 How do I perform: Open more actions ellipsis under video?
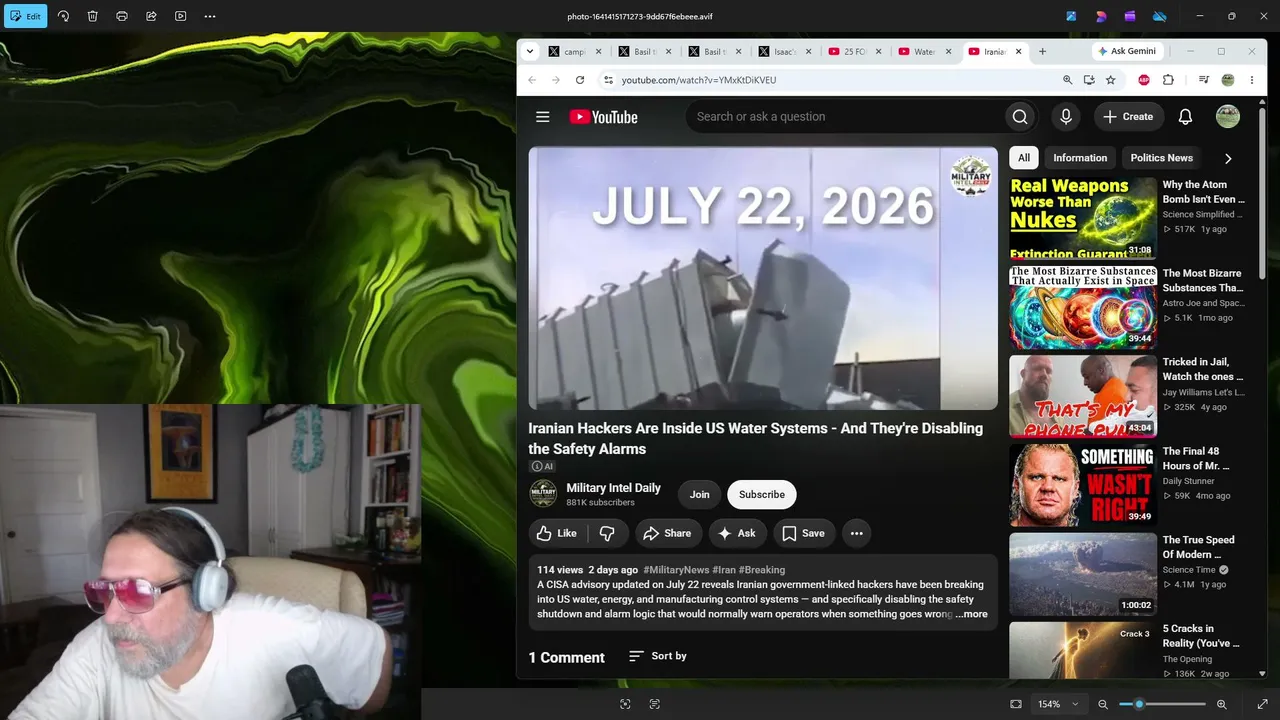click(856, 533)
